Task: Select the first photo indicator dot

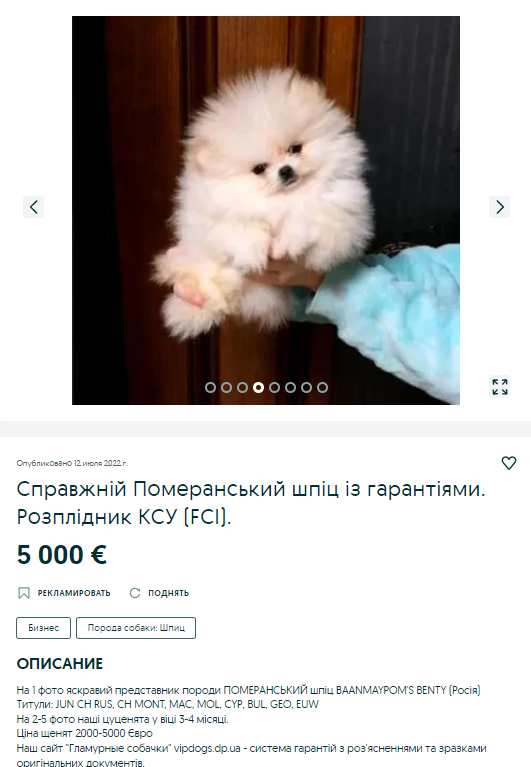Action: point(210,387)
